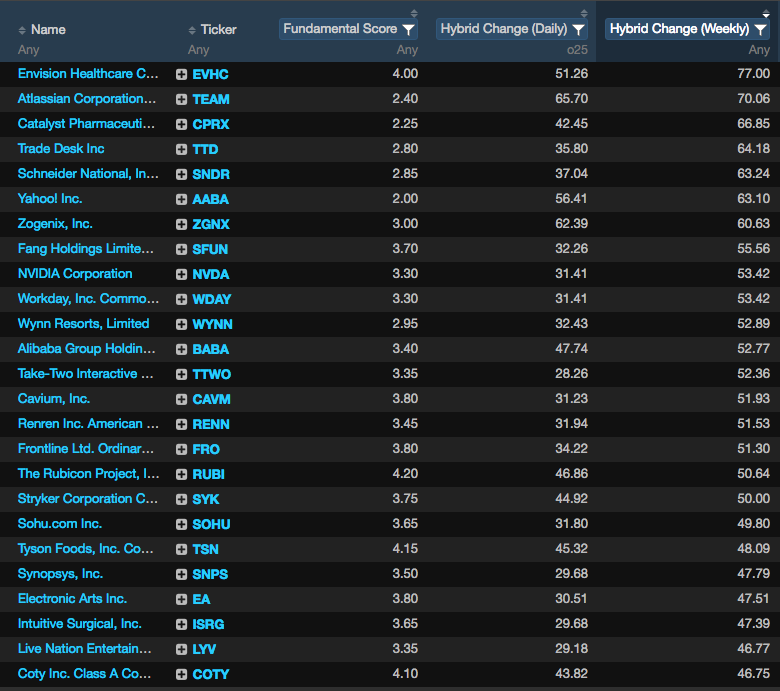Select the Fundamental Score column button
Image resolution: width=780 pixels, height=691 pixels.
[348, 29]
